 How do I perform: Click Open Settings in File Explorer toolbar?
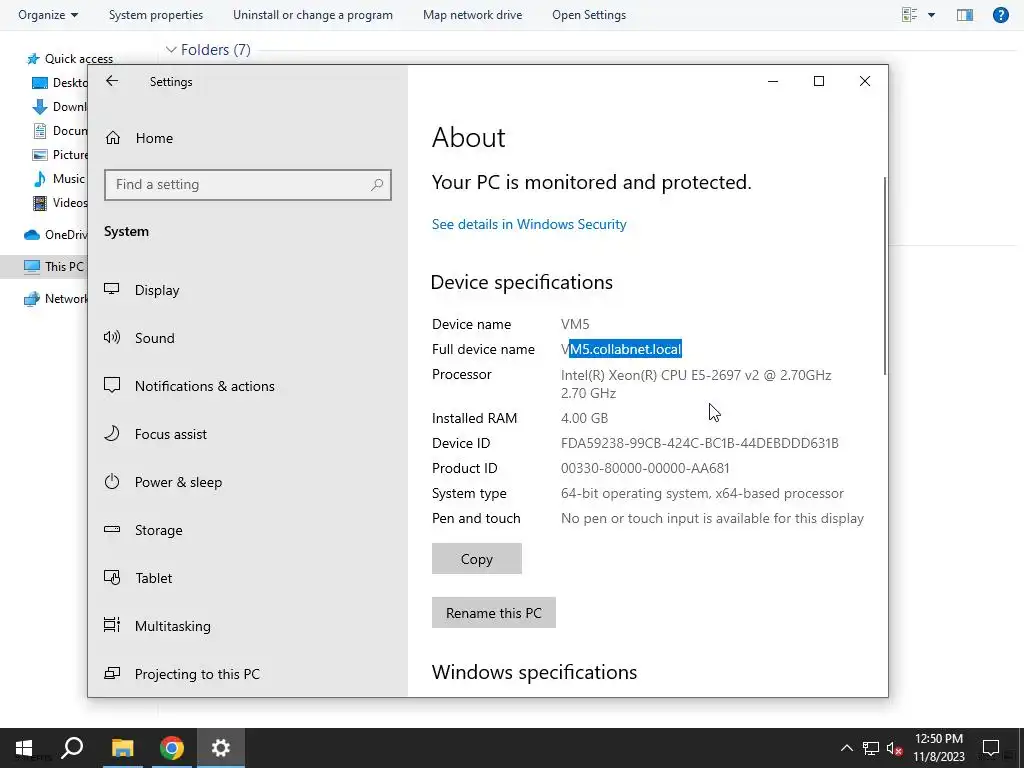coord(589,15)
